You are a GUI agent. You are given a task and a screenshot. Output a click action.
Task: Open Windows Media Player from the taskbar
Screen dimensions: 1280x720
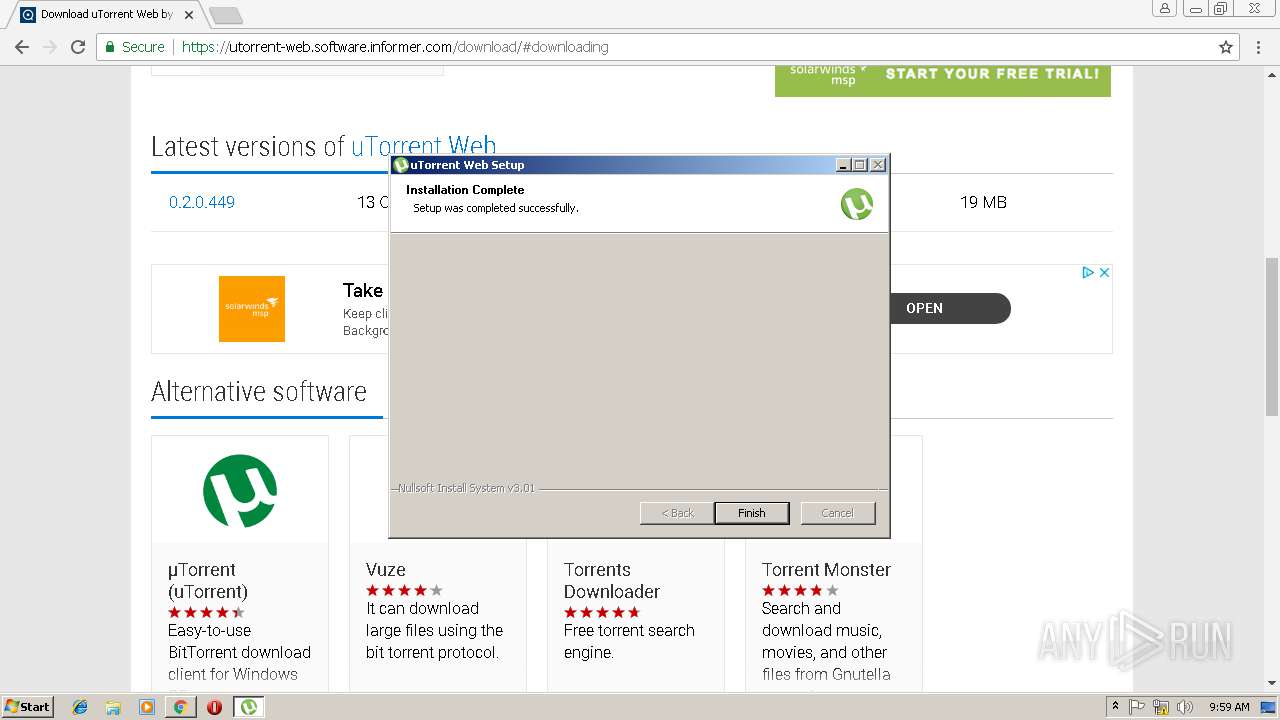point(147,707)
